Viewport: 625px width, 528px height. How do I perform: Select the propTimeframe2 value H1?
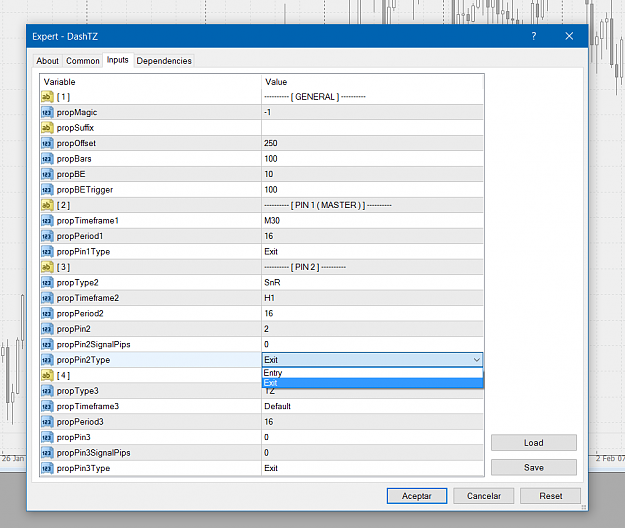click(372, 298)
